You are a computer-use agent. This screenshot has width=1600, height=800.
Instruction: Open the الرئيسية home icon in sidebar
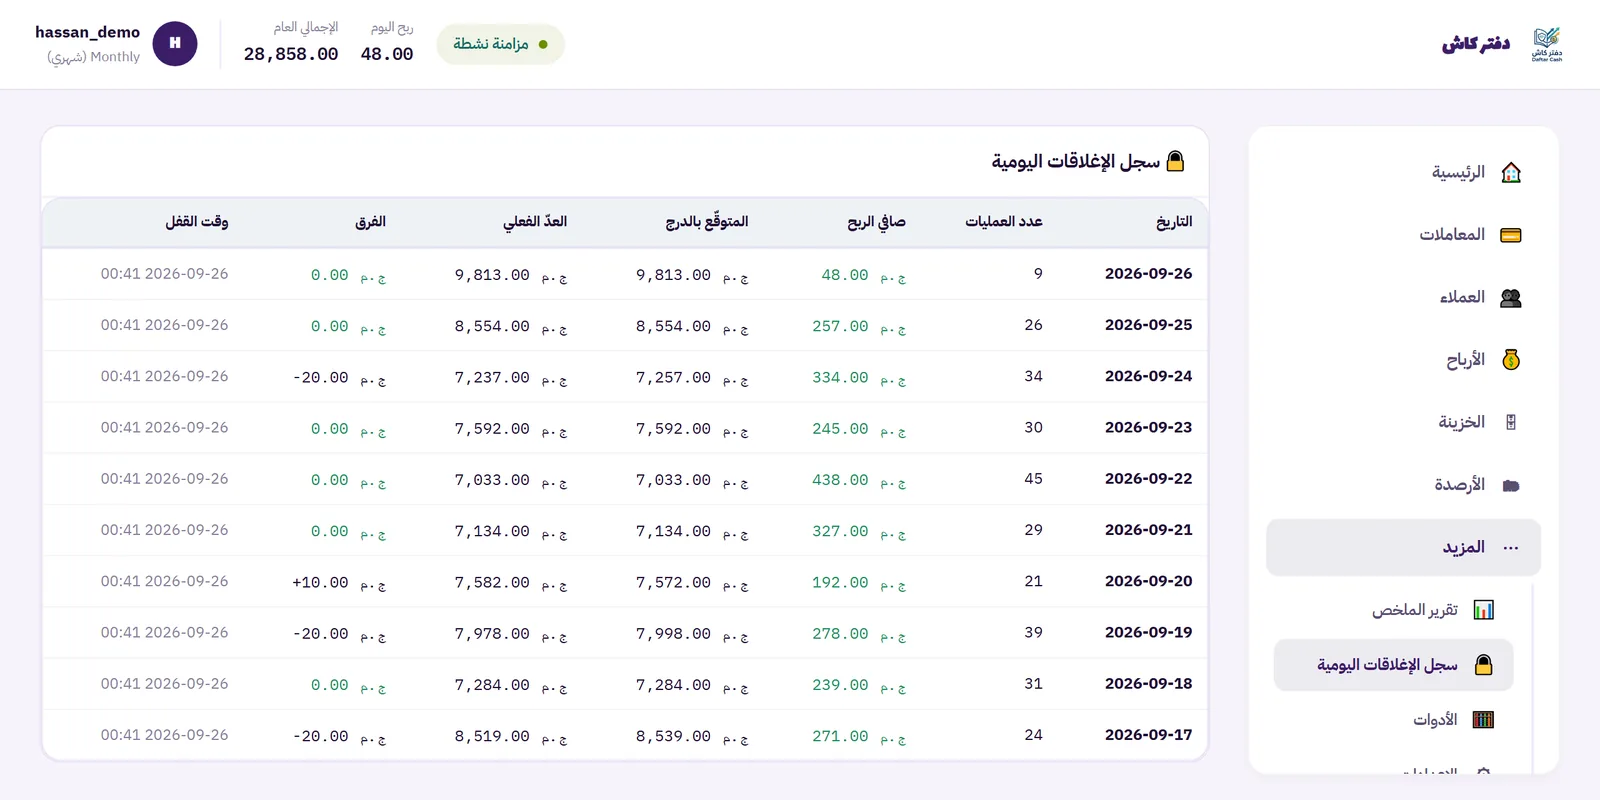point(1511,172)
